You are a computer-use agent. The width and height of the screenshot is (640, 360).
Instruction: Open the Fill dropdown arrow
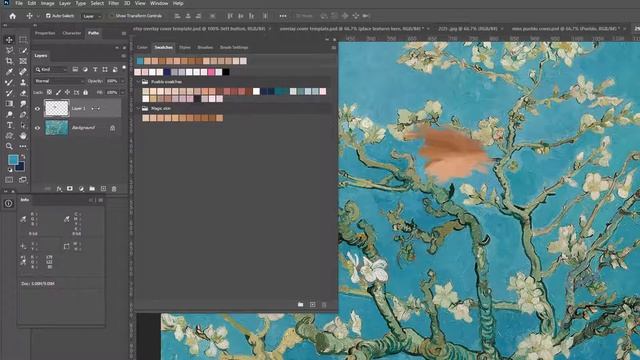[122, 93]
